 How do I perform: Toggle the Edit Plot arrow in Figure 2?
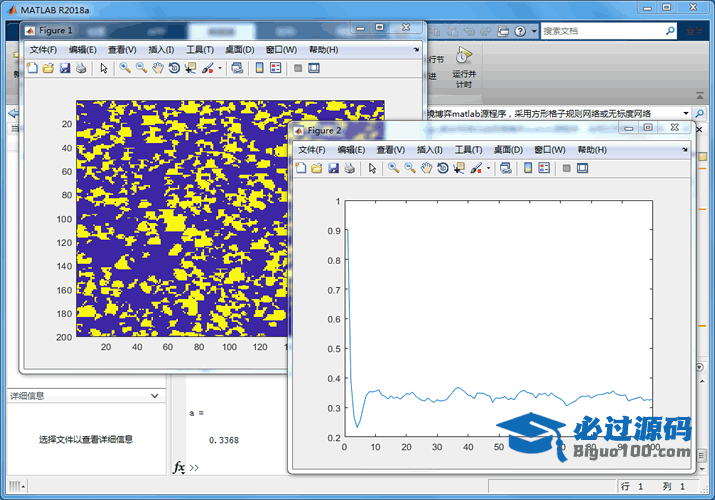tap(372, 168)
